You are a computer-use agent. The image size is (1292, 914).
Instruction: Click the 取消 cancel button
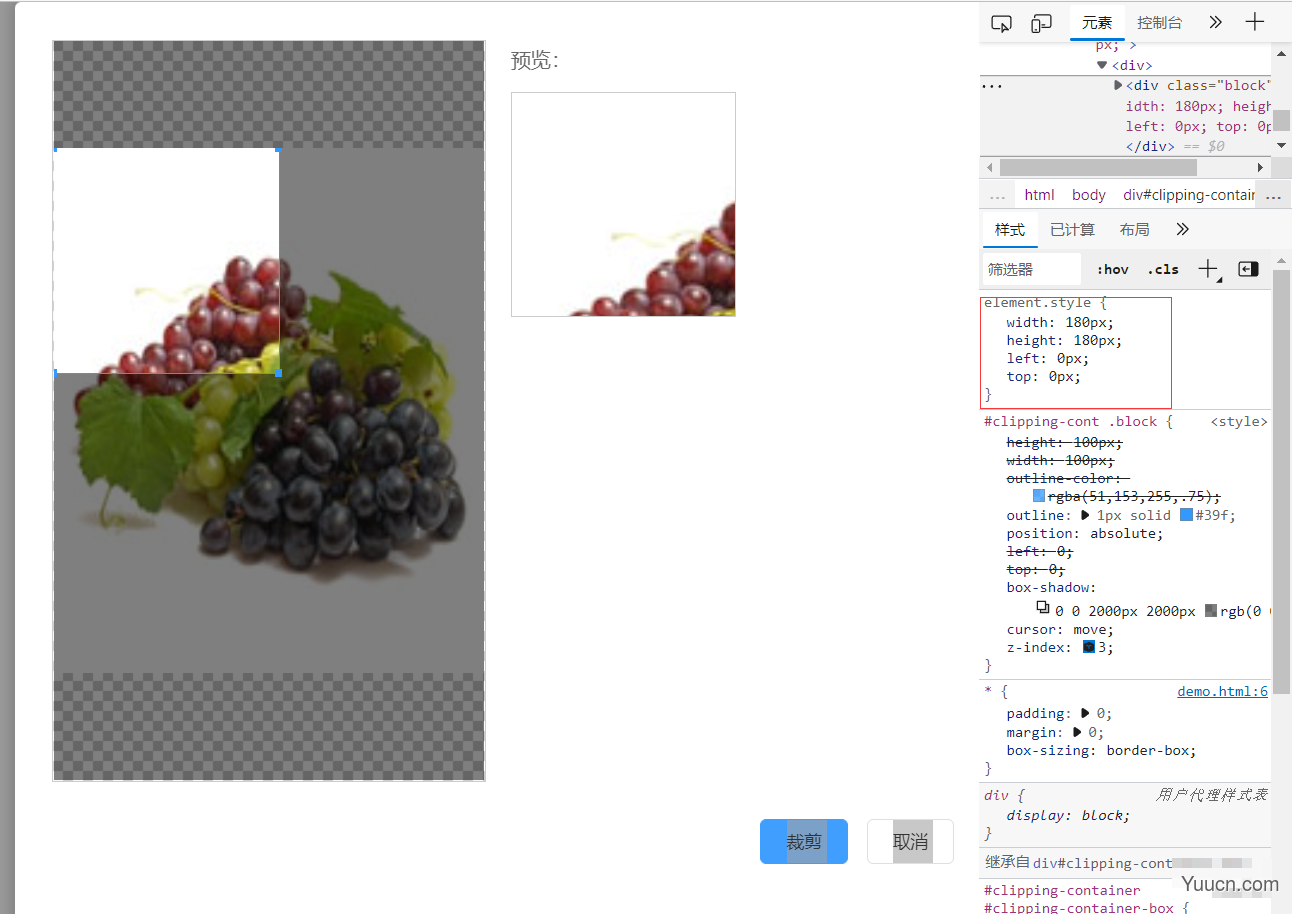(x=910, y=841)
